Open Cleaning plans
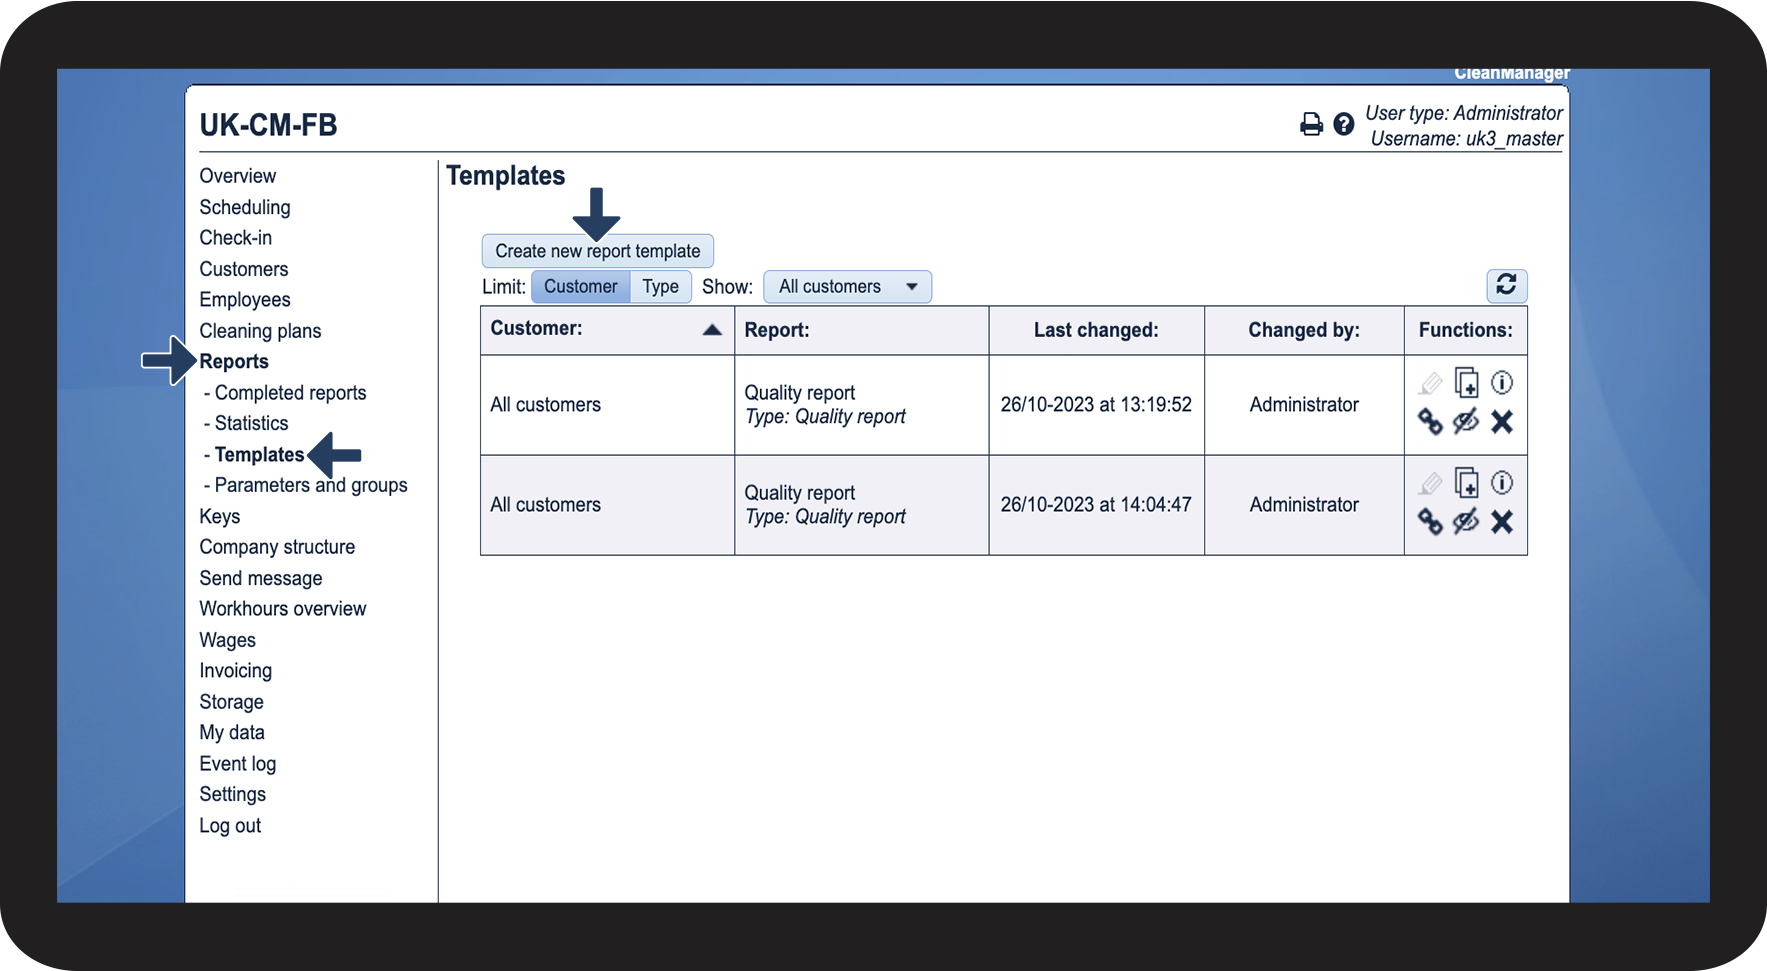Viewport: 1767px width, 971px height. pos(260,331)
